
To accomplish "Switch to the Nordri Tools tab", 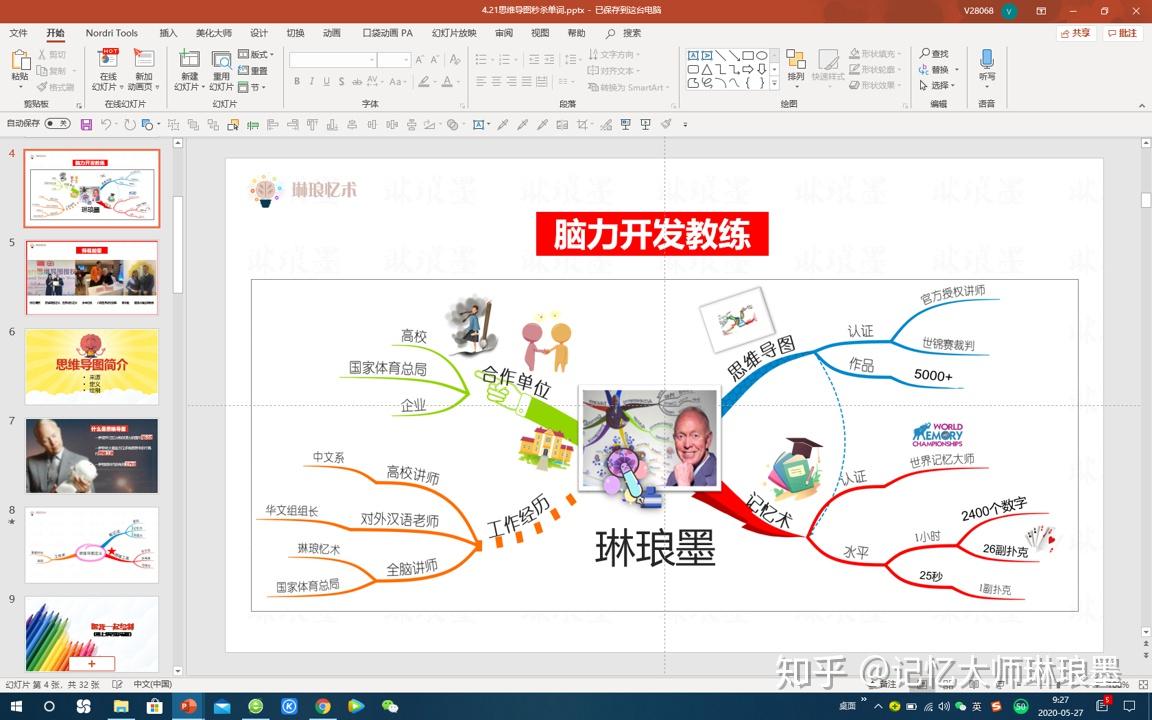I will pyautogui.click(x=112, y=33).
